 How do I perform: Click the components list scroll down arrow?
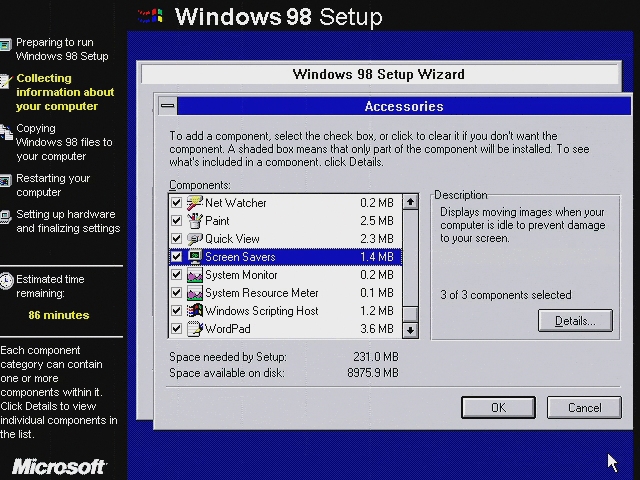point(411,330)
